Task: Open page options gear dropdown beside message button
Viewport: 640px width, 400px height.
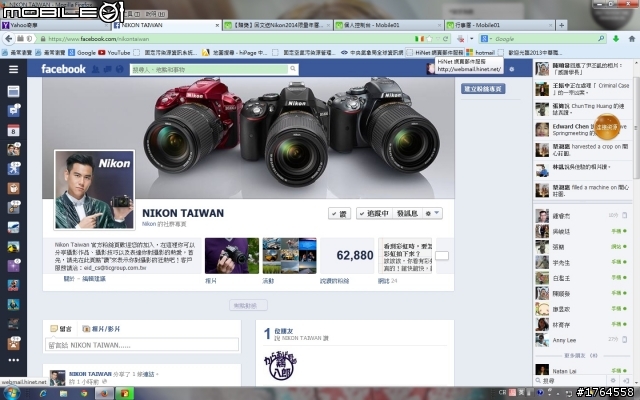Action: coord(432,213)
